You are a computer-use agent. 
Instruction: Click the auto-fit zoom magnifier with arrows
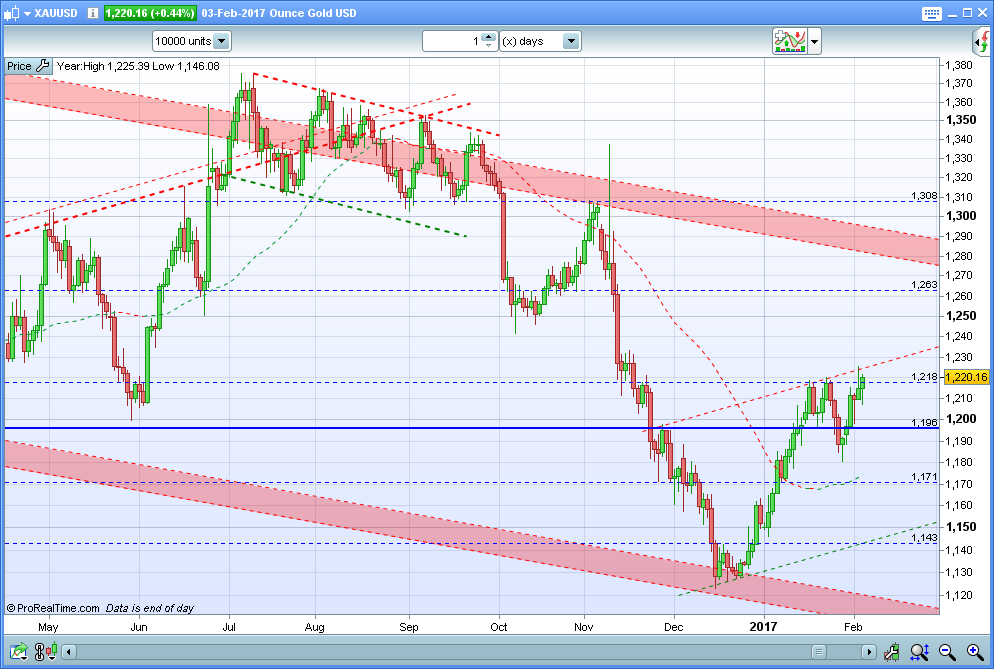pyautogui.click(x=920, y=651)
